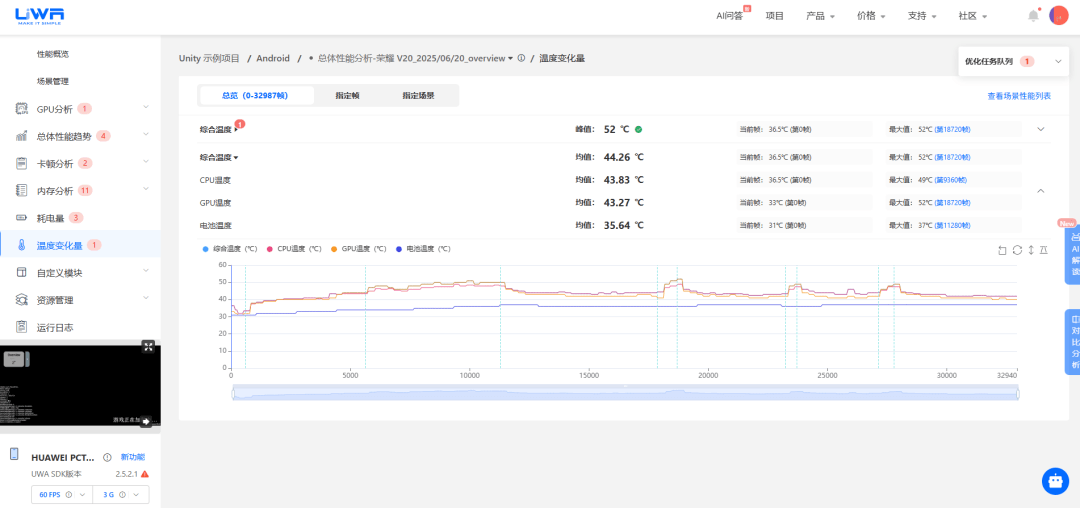Click the Android breadcrumb
This screenshot has height=508, width=1080.
[x=273, y=59]
